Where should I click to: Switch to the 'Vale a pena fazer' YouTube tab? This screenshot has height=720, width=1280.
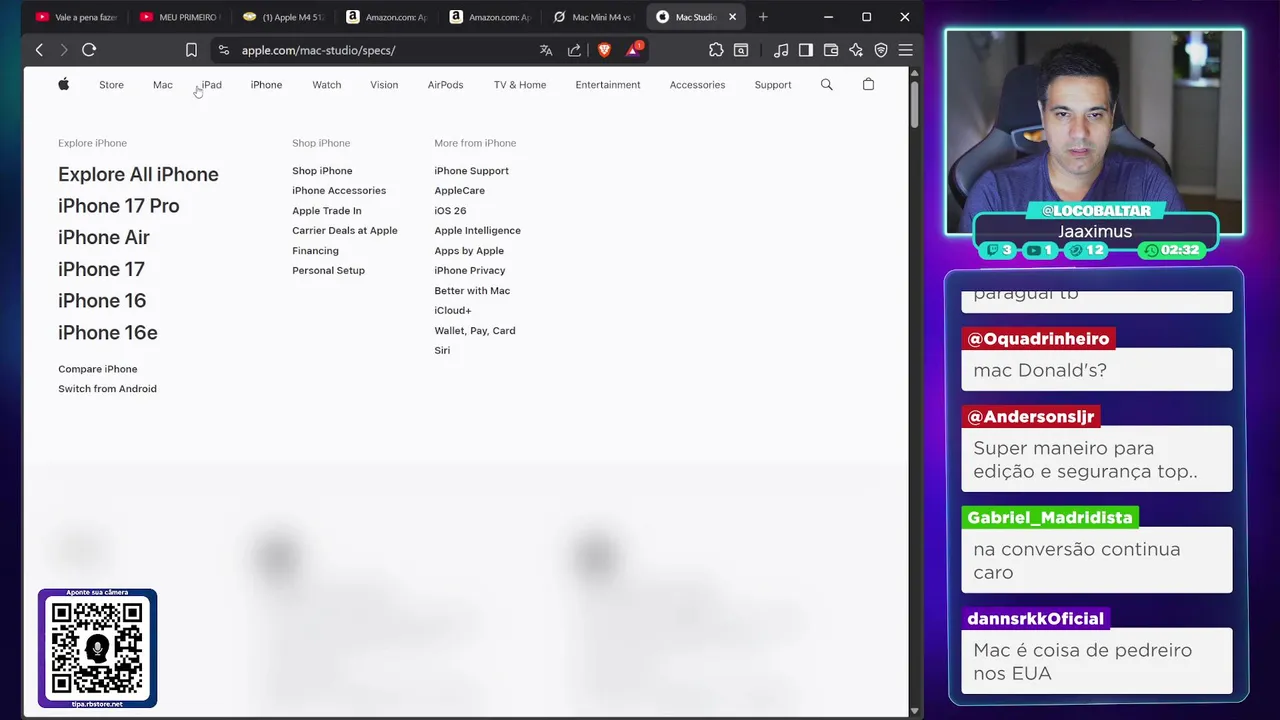click(x=75, y=17)
